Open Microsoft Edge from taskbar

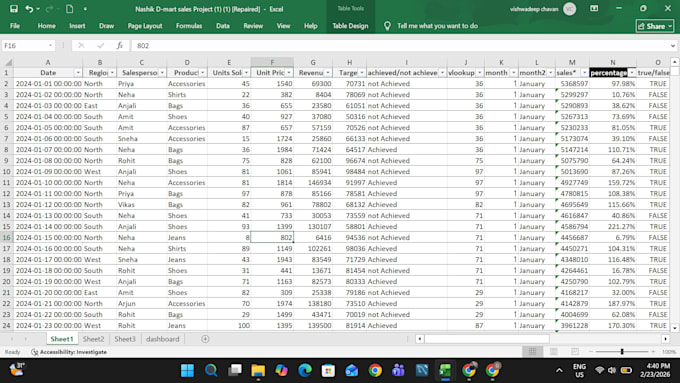point(305,370)
